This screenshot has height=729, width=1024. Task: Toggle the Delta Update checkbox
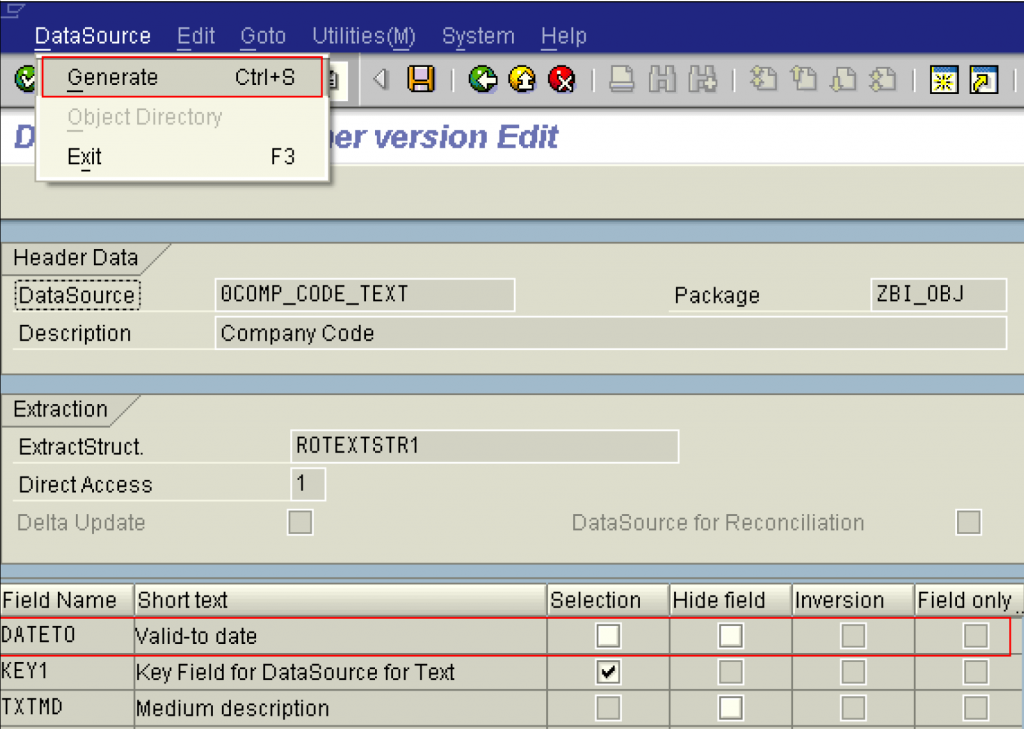[x=300, y=523]
